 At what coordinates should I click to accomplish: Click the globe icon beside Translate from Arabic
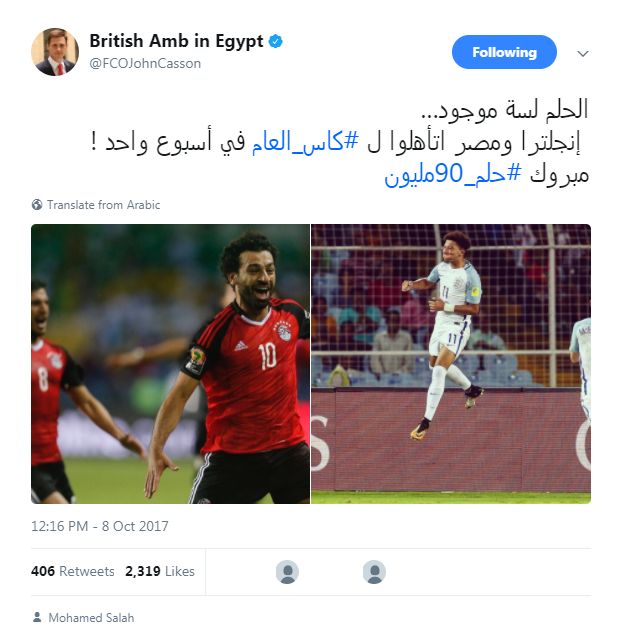(x=37, y=205)
